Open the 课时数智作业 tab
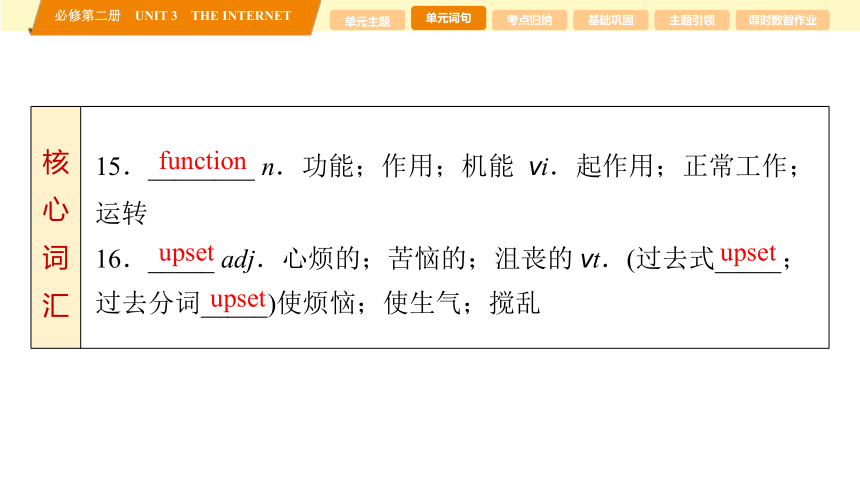860x484 pixels. [x=782, y=20]
